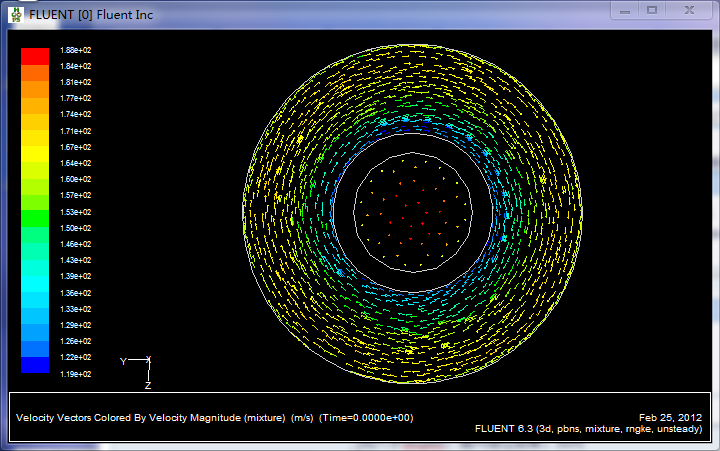Click the '(Time=0.0000e+00)' text in caption
The width and height of the screenshot is (720, 451).
click(x=366, y=418)
